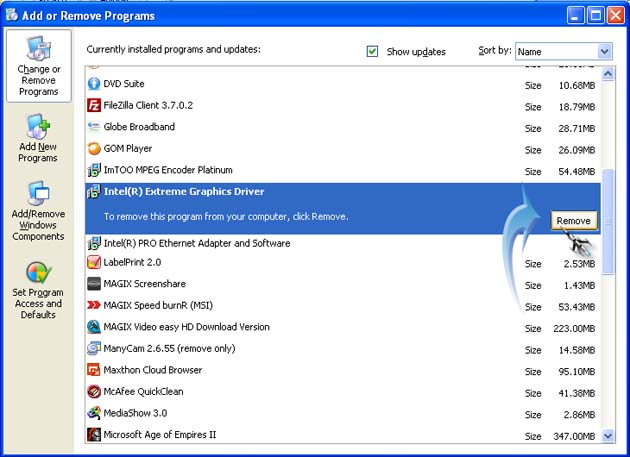The image size is (630, 457).
Task: Select Microsoft Age of Empires II entry
Action: pos(343,434)
